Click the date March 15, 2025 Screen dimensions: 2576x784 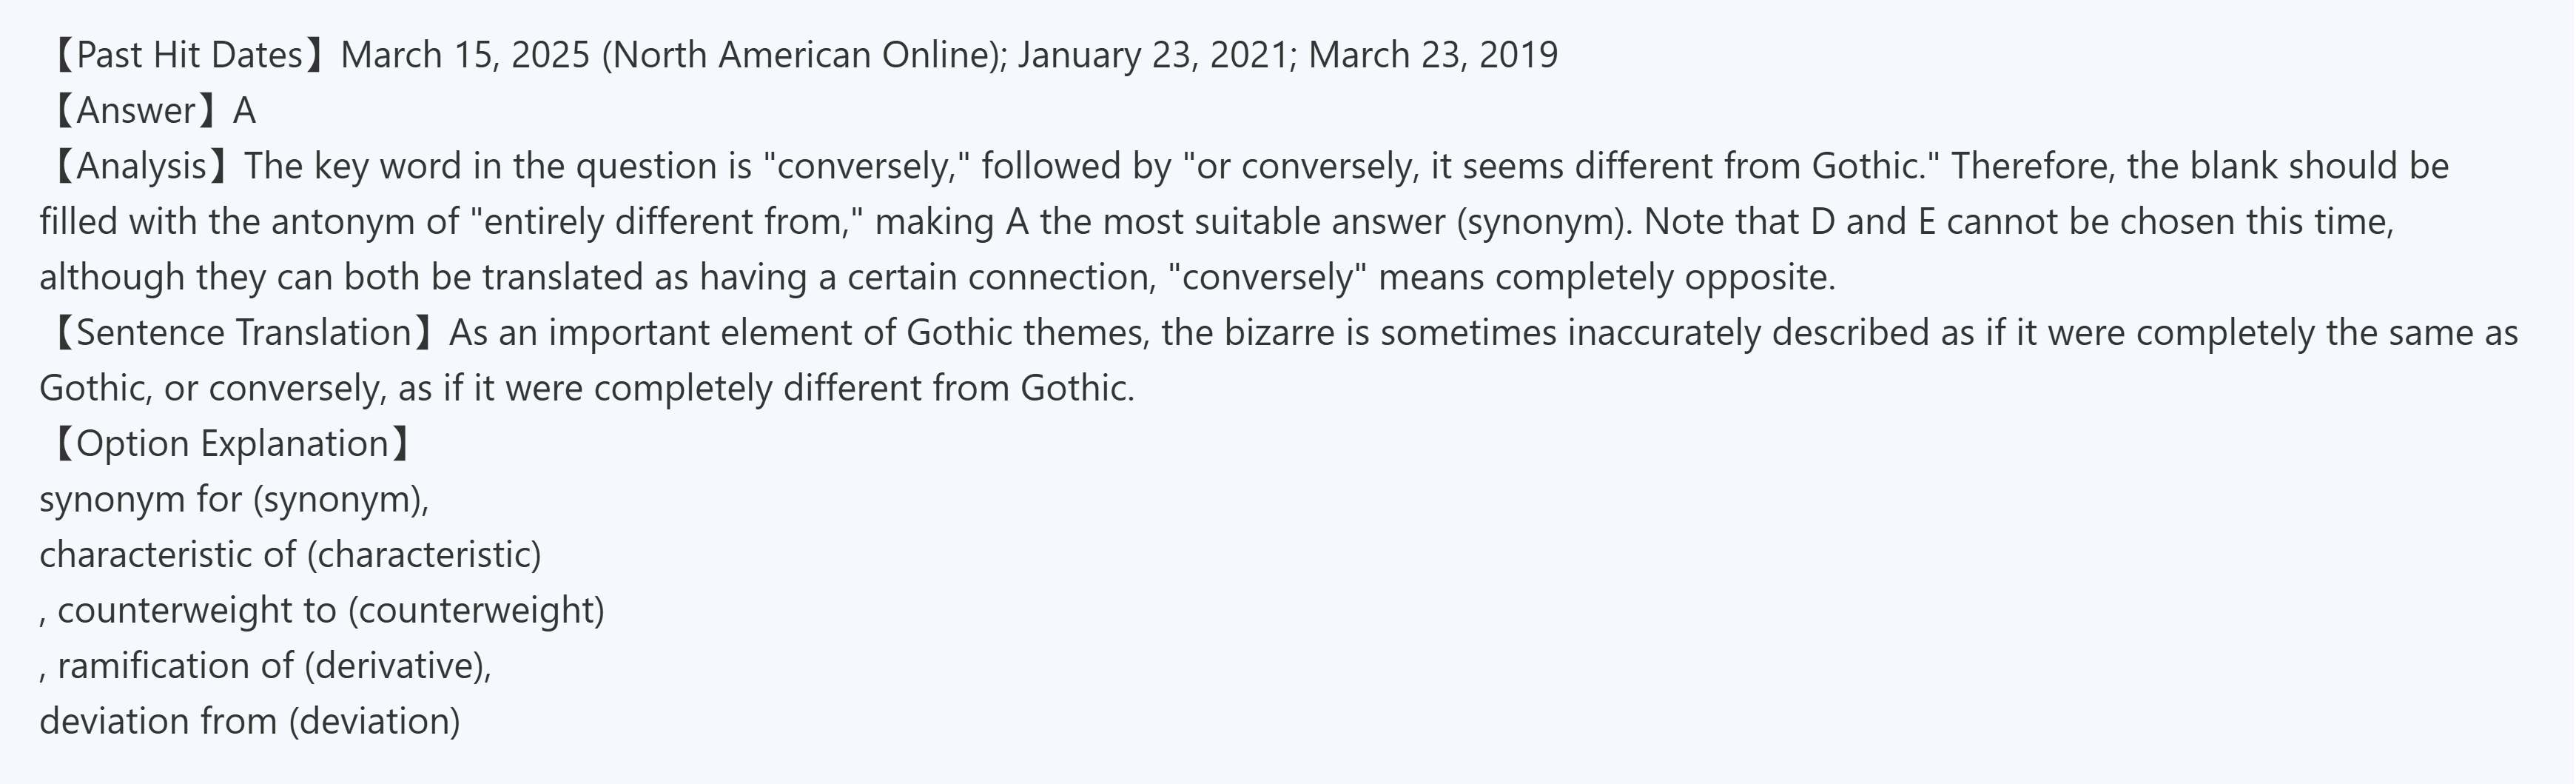(x=465, y=55)
